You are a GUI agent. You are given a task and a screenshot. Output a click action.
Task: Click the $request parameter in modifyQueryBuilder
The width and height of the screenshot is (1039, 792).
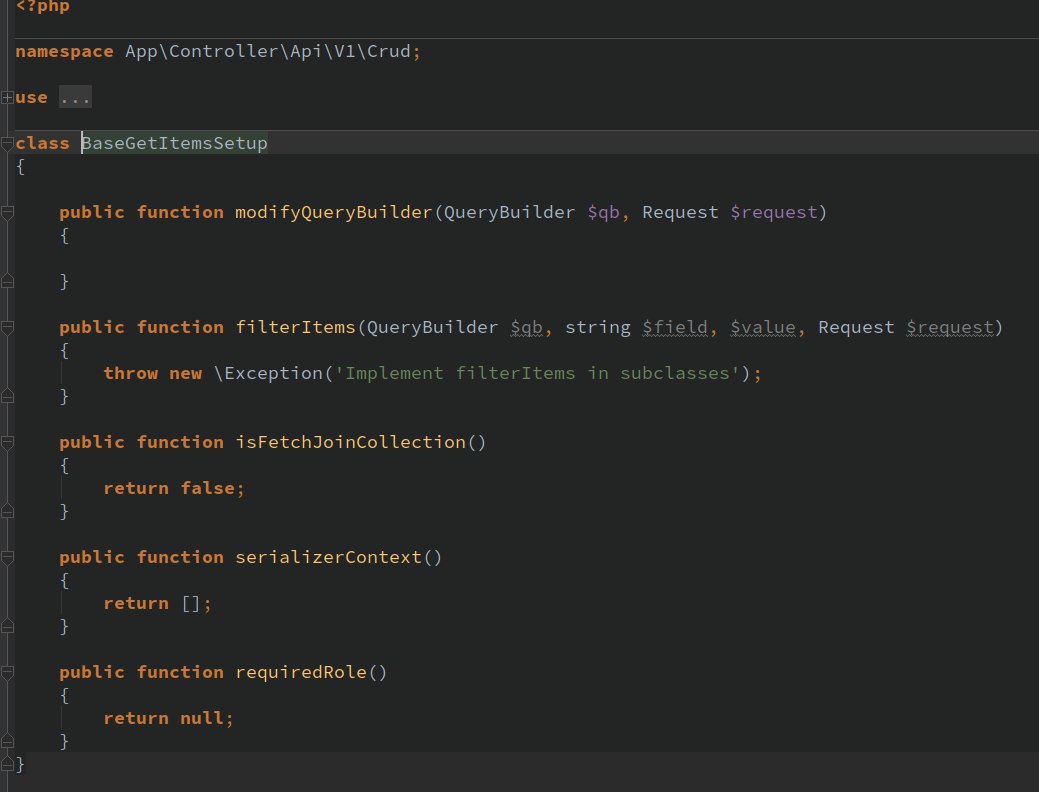774,212
